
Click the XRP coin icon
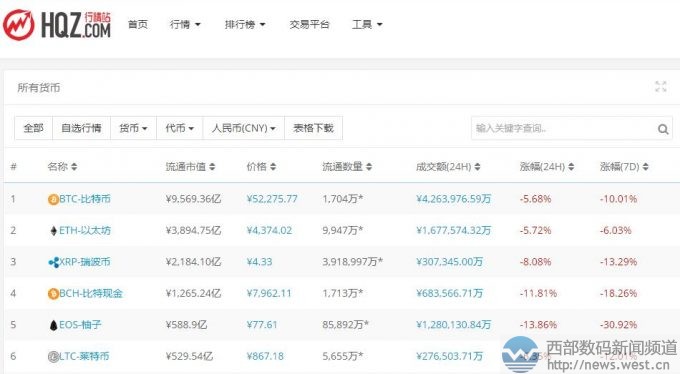53,262
